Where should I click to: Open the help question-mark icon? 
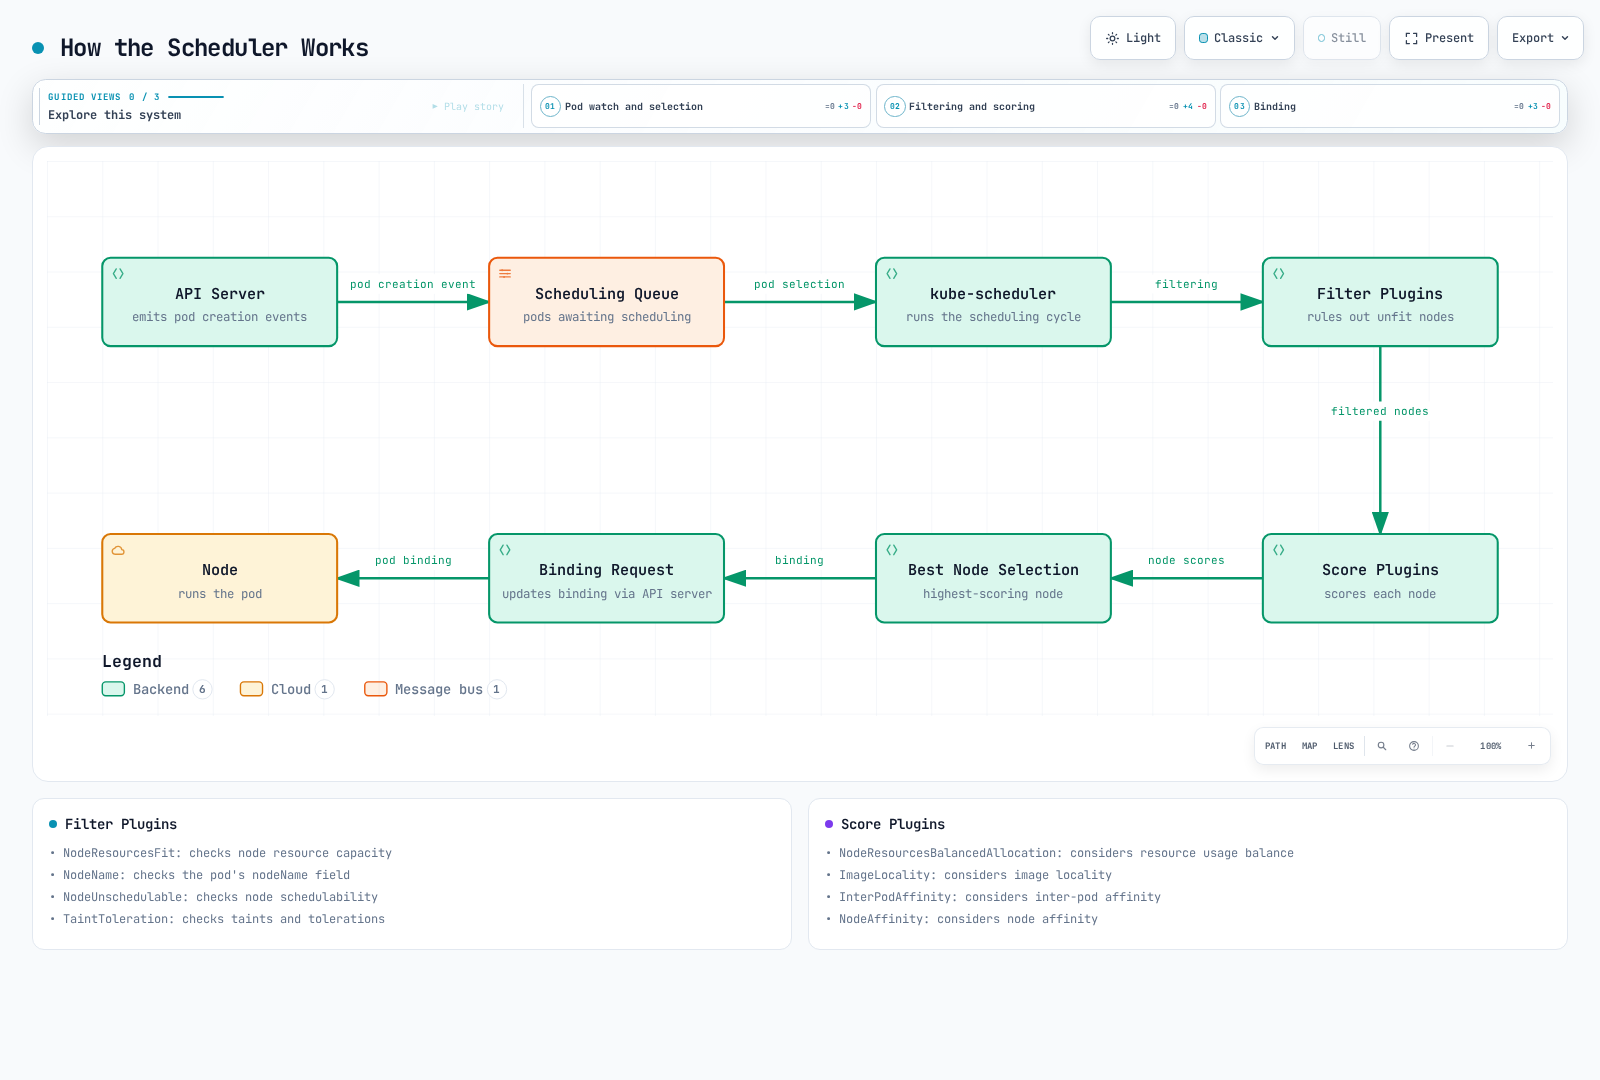coord(1414,746)
